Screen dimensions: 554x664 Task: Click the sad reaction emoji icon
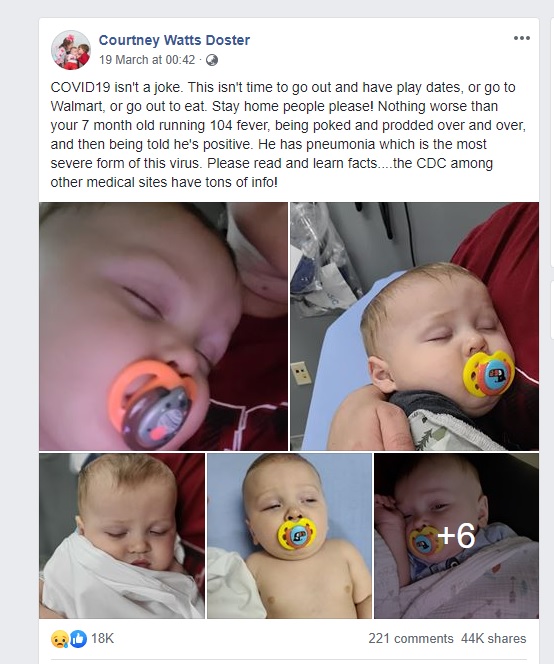coord(59,639)
